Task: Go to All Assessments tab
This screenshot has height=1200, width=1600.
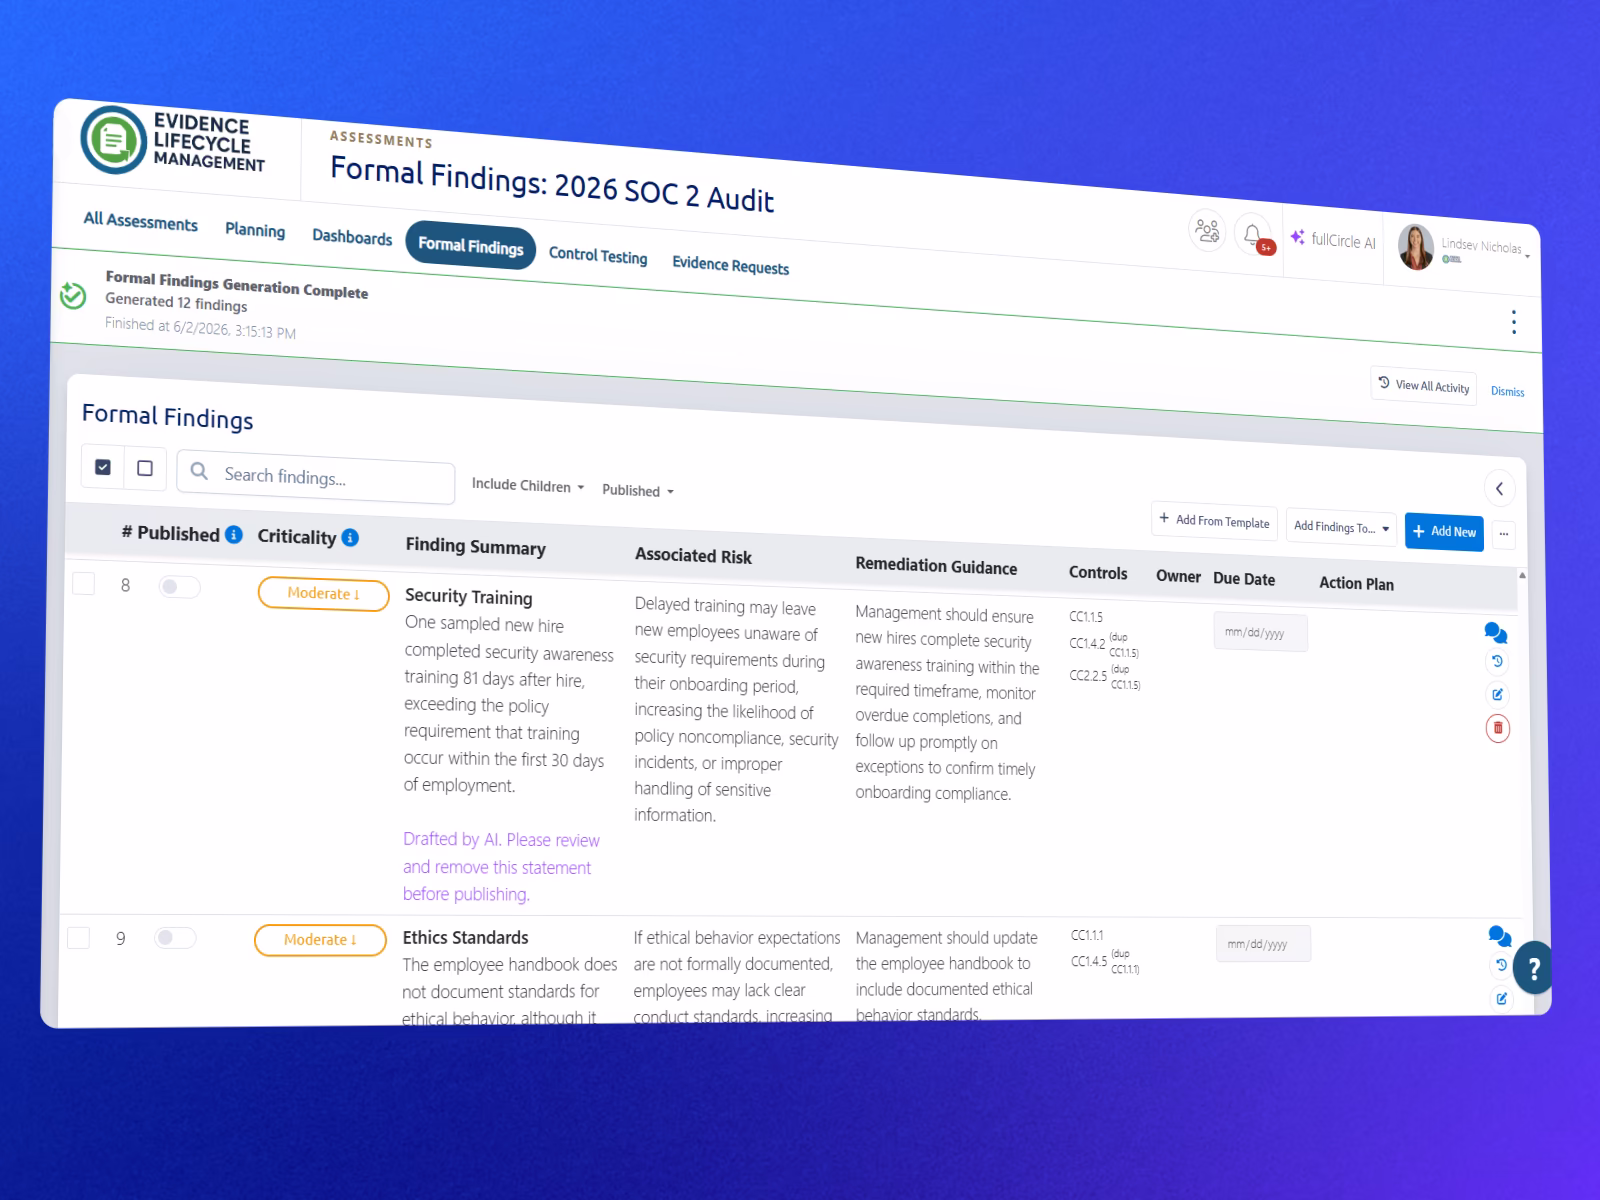Action: 141,221
